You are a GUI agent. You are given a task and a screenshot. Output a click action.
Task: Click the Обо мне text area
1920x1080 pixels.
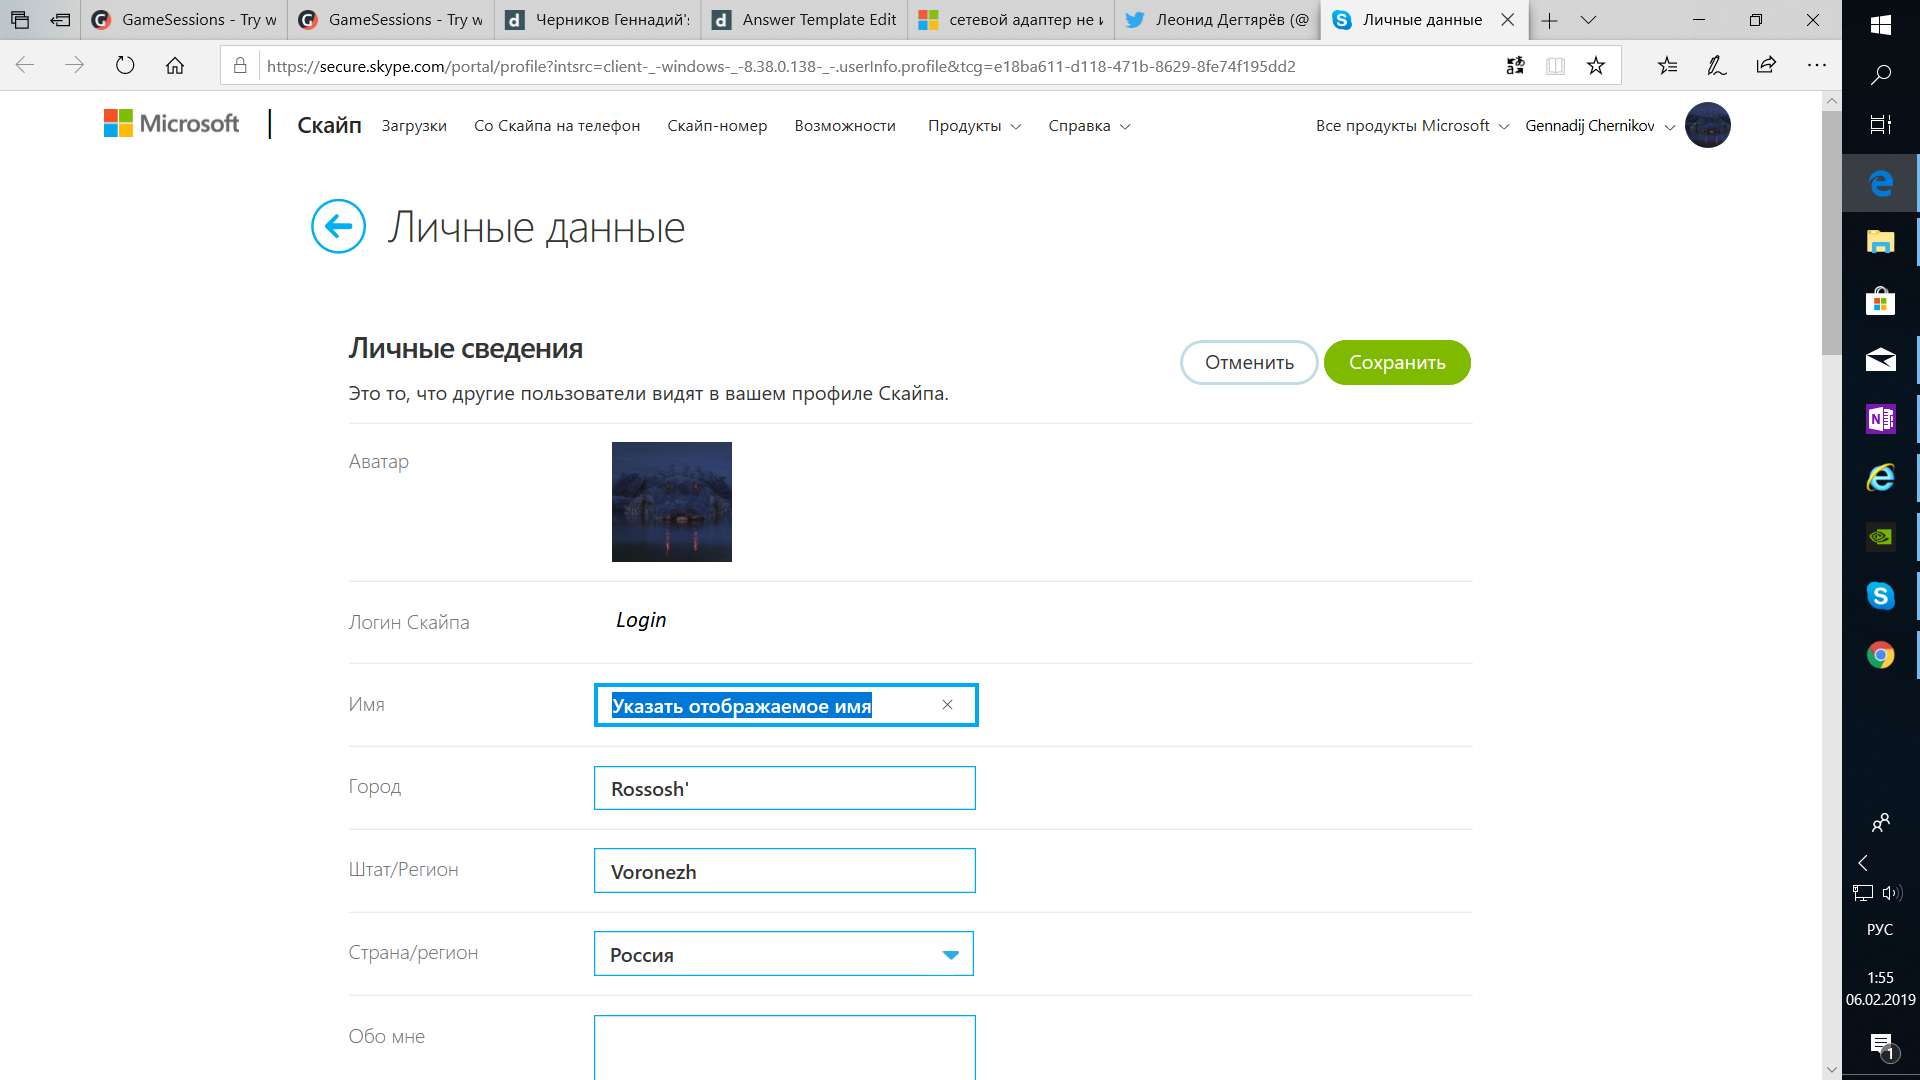(x=785, y=1047)
